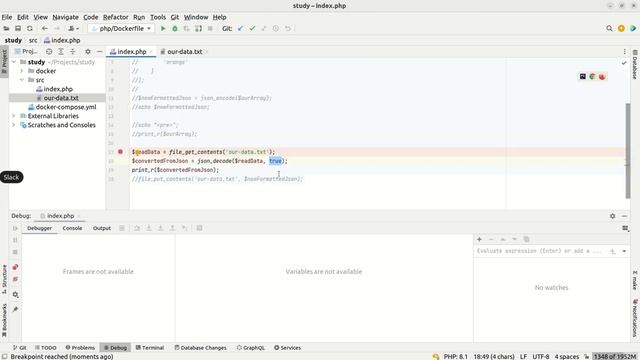Pin the Debug tab

[x=15, y=309]
